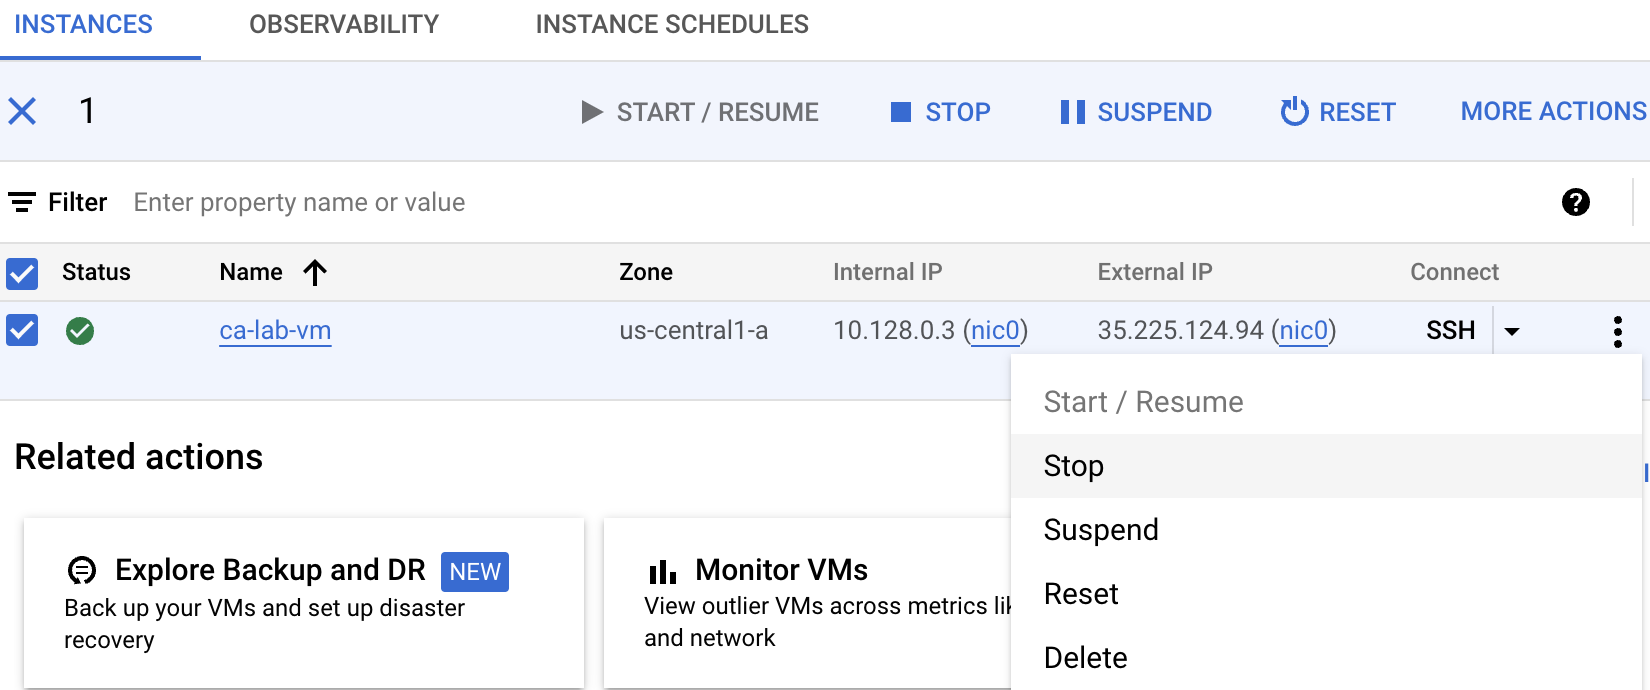The height and width of the screenshot is (690, 1650).
Task: Open the three-dot row actions menu
Action: [x=1617, y=331]
